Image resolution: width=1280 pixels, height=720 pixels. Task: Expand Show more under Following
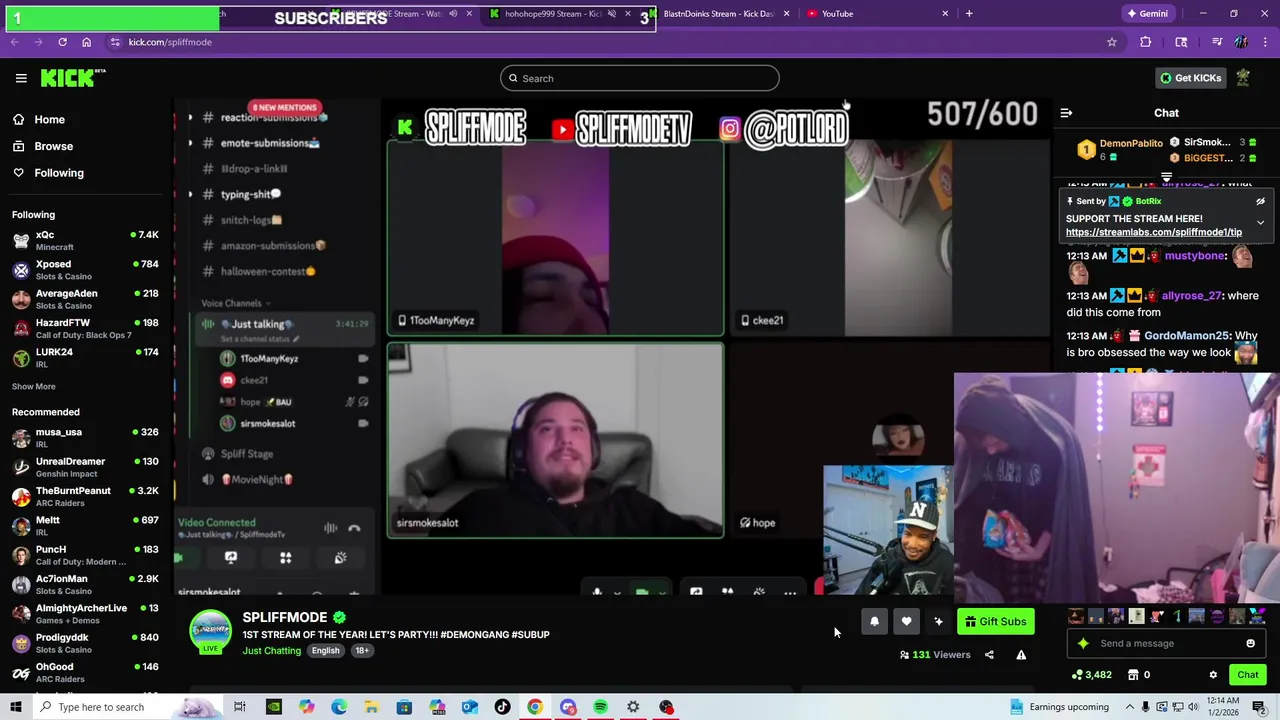click(34, 386)
